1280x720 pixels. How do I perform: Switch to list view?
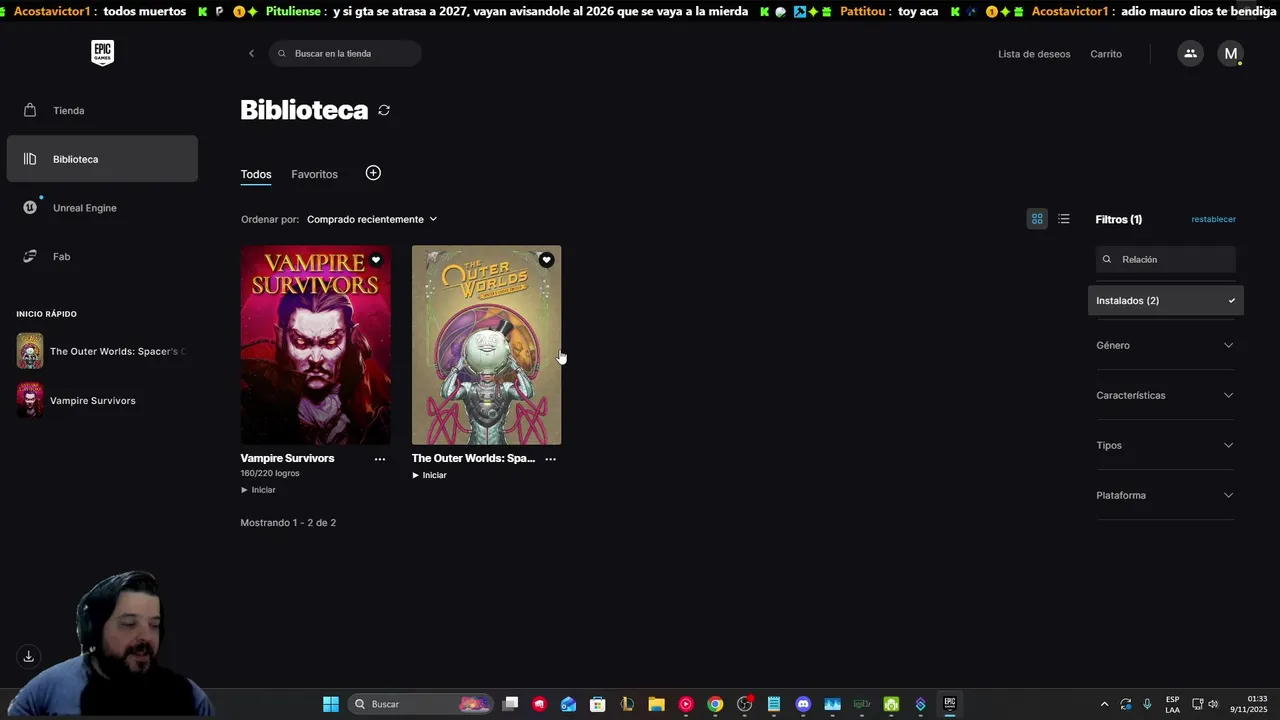[x=1064, y=219]
